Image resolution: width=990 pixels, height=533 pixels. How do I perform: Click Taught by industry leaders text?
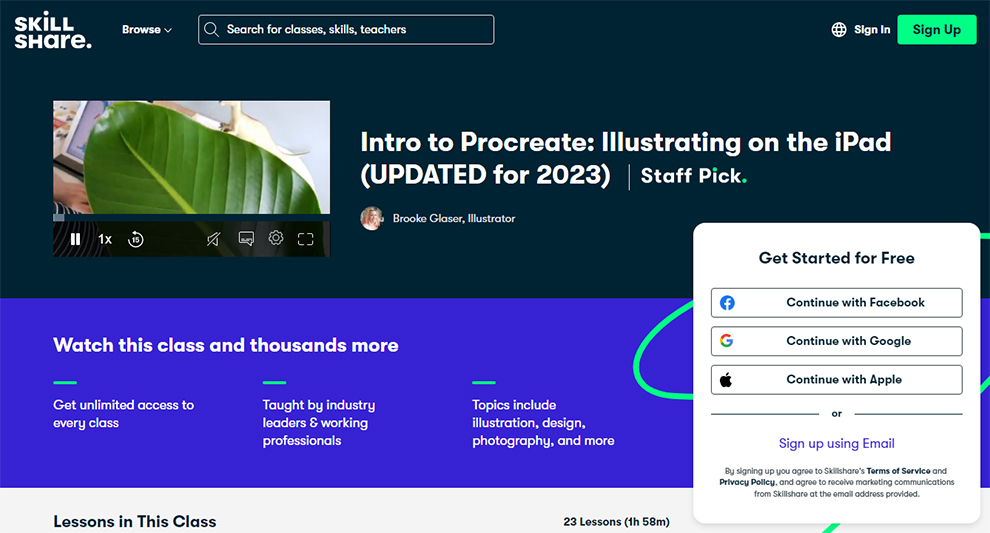pos(319,422)
